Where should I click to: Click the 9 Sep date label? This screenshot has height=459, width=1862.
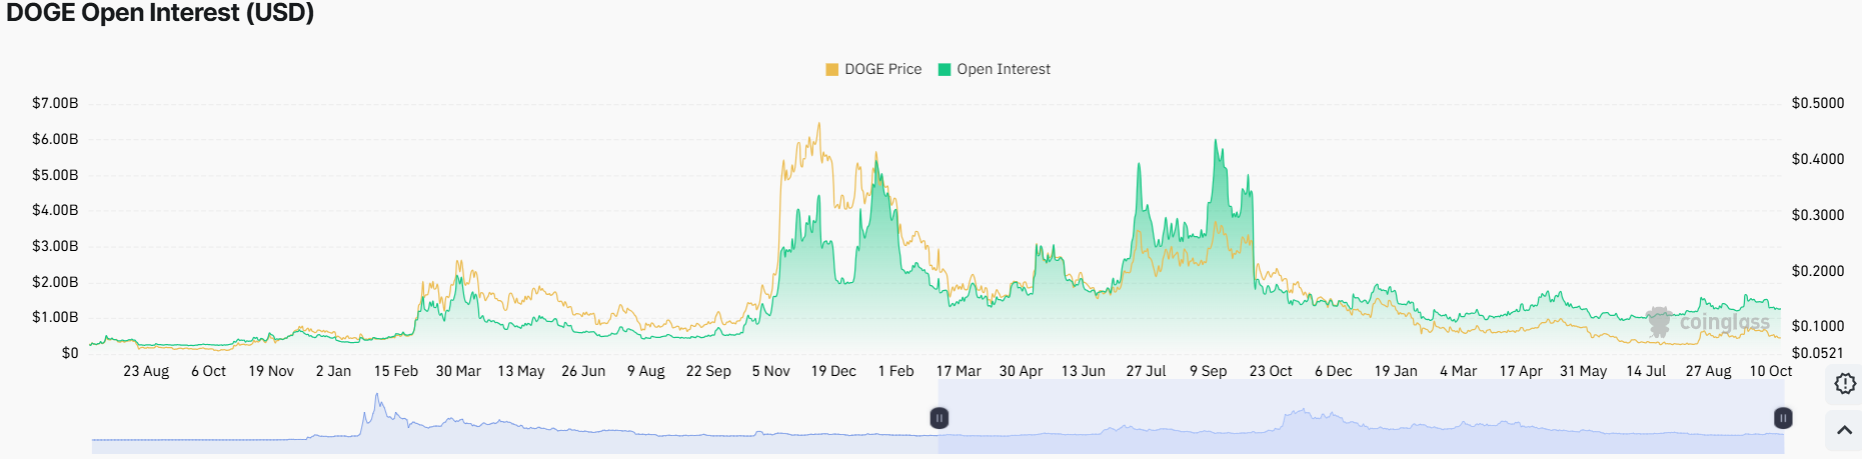[x=1209, y=371]
